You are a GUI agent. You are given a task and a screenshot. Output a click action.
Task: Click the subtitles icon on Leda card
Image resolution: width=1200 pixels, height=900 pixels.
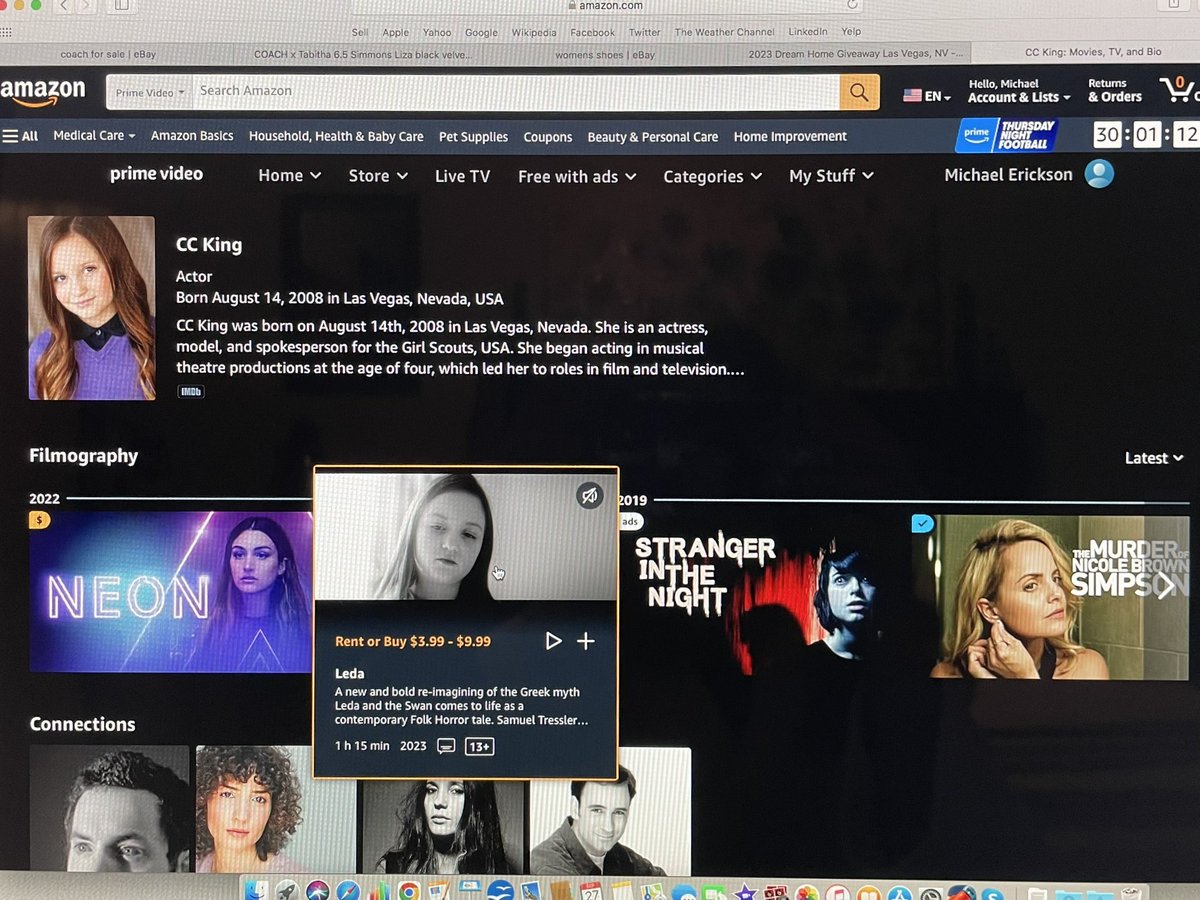point(447,746)
